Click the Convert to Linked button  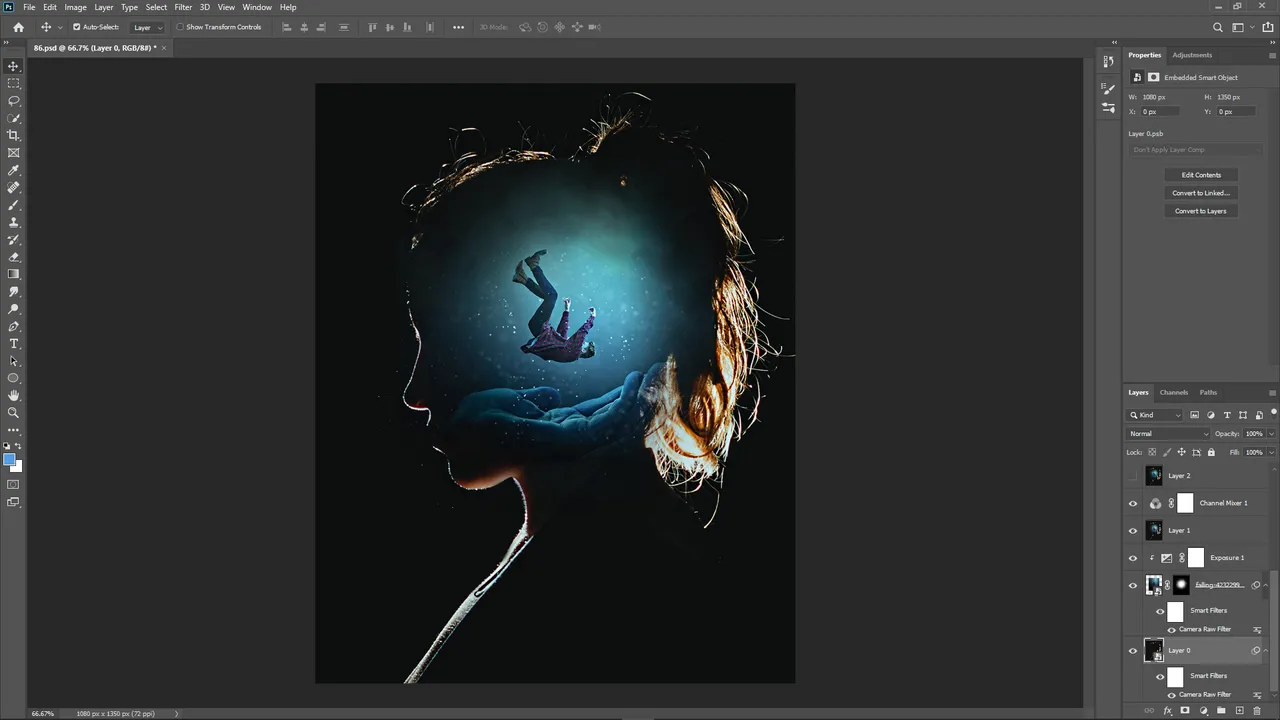(1201, 193)
